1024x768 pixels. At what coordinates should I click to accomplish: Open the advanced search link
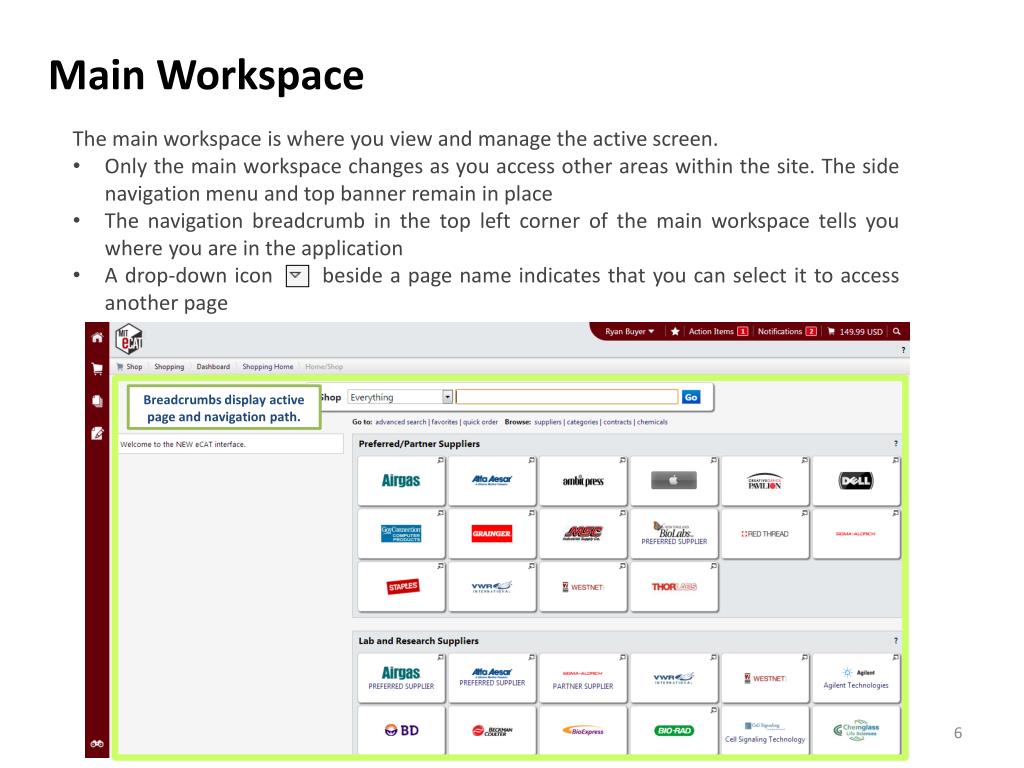[400, 422]
